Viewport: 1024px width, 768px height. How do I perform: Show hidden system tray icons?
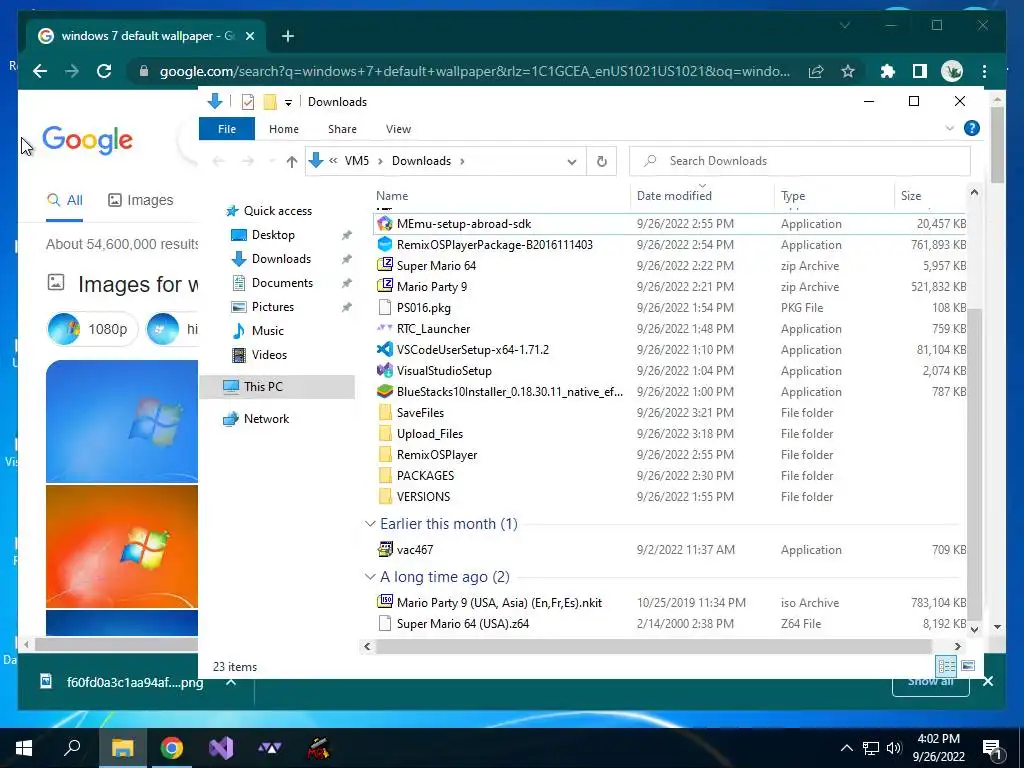pos(846,748)
